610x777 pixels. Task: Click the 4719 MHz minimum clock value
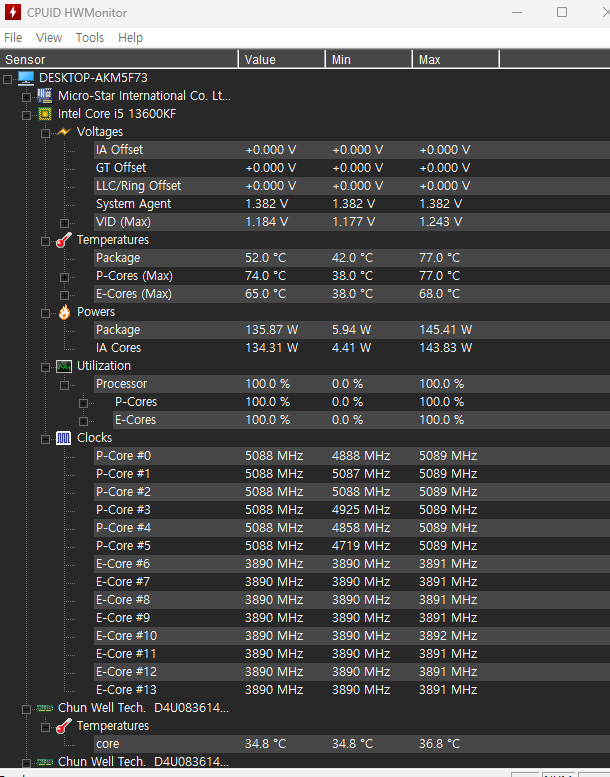click(x=361, y=546)
